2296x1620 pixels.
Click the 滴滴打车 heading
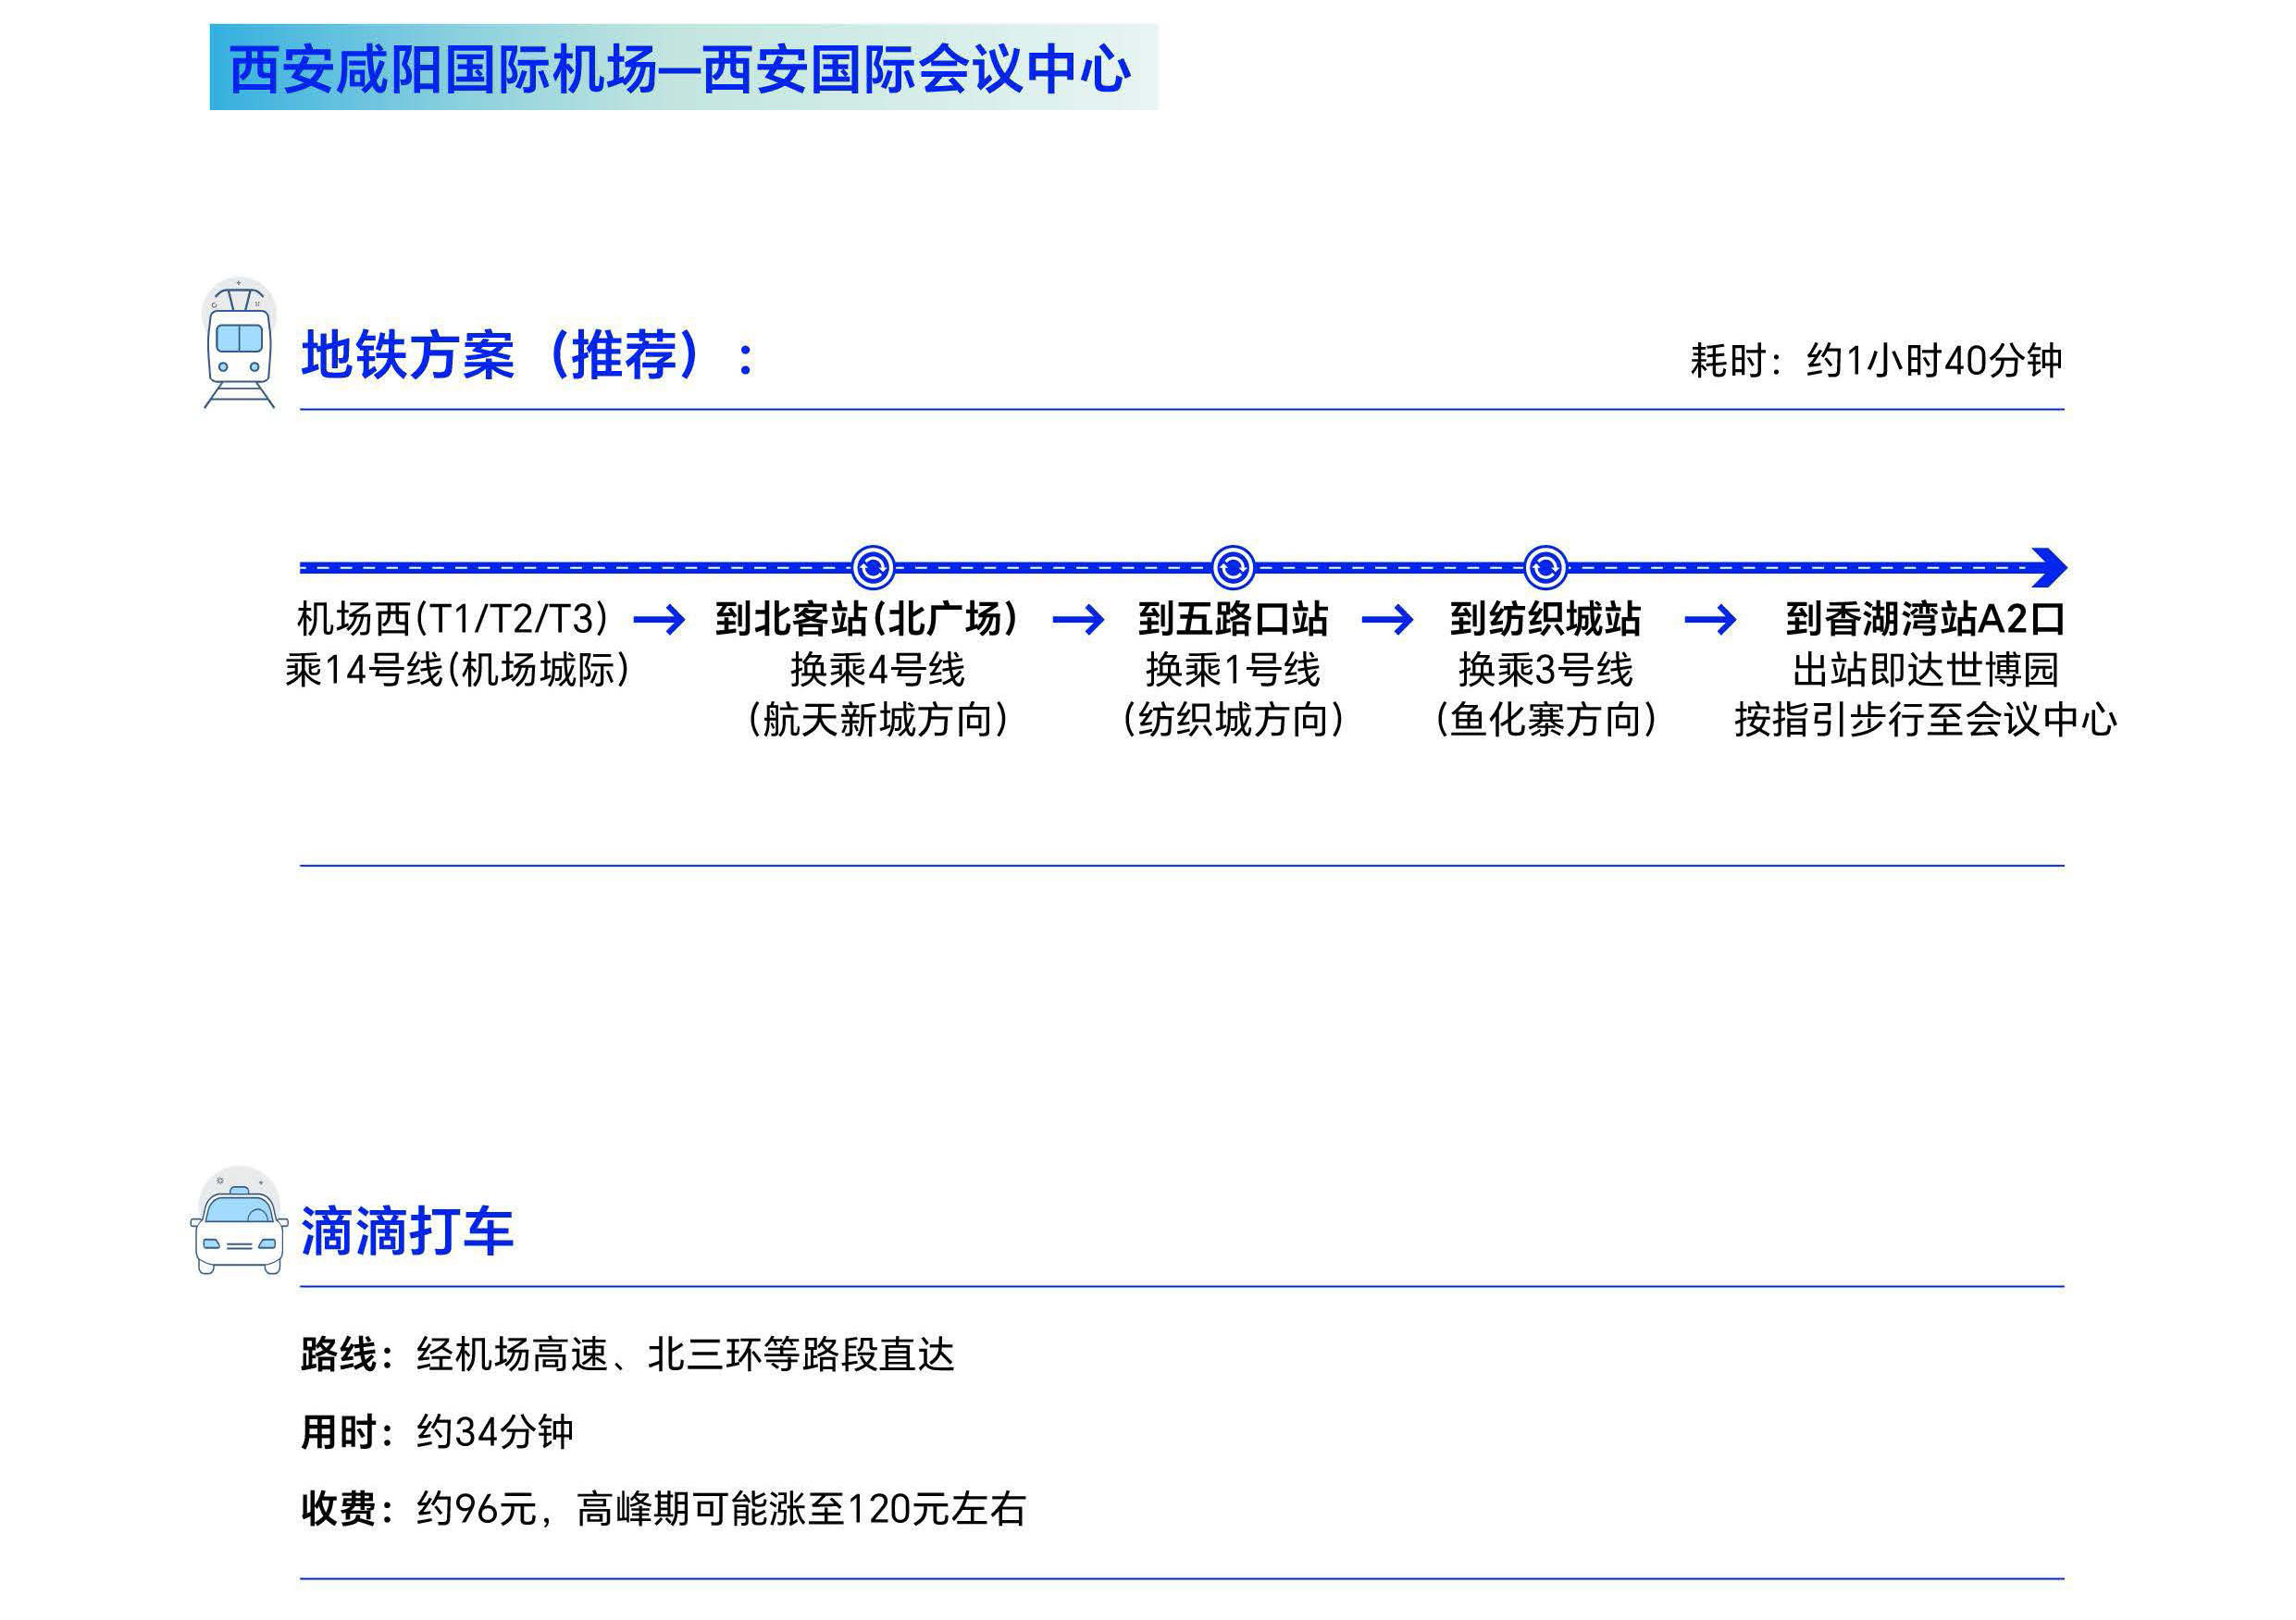pyautogui.click(x=407, y=1231)
